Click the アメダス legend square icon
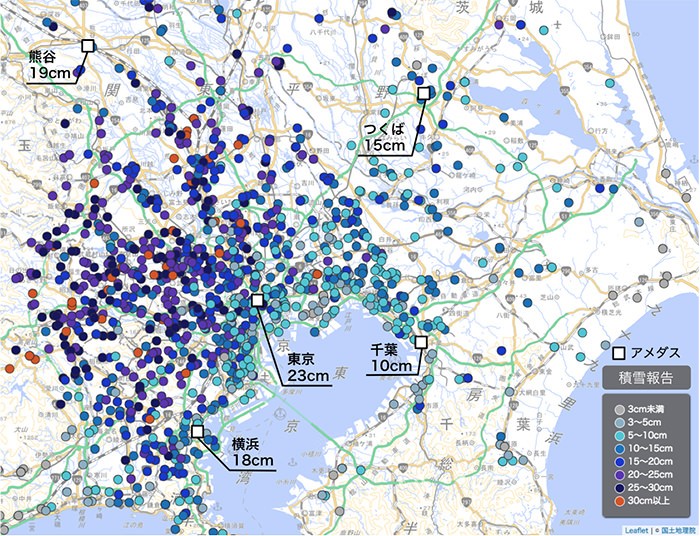 [619, 352]
